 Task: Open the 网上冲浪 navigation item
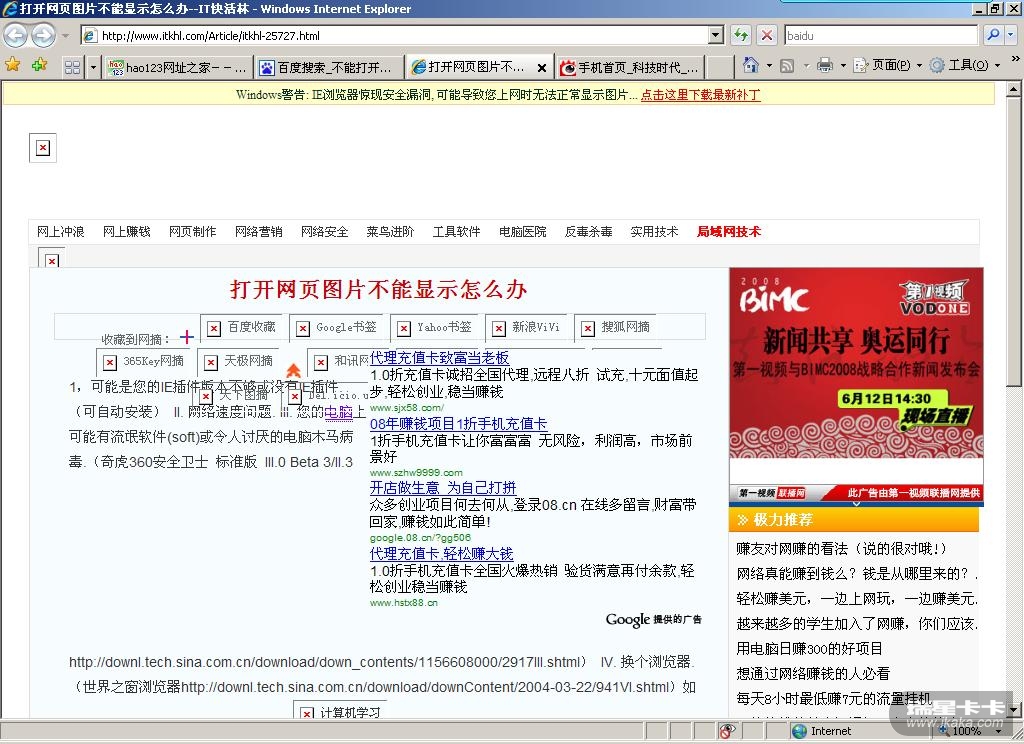(x=61, y=232)
